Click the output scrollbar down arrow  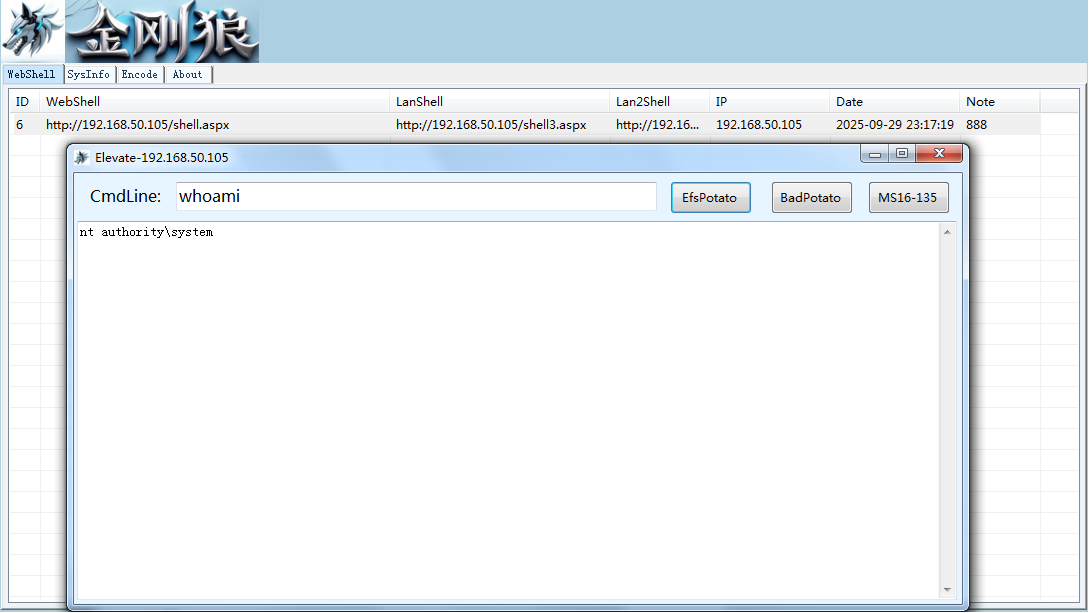click(x=947, y=589)
